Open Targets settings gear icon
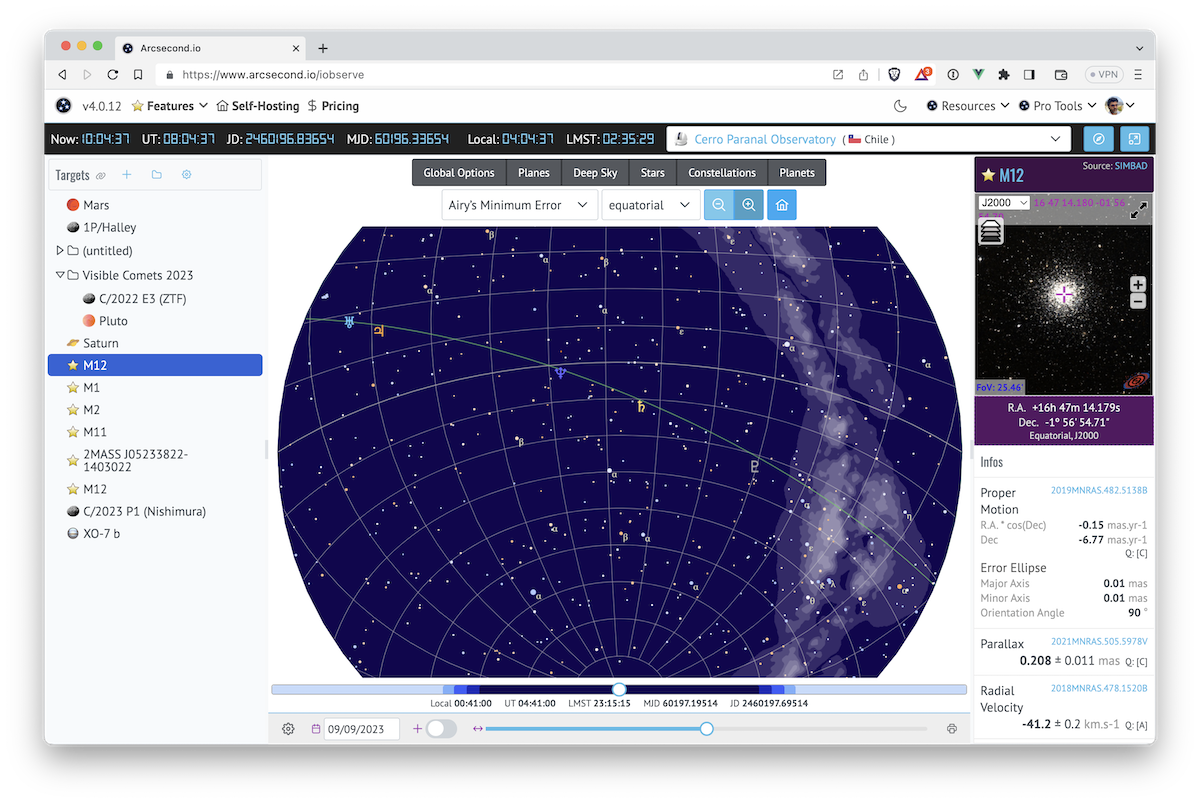This screenshot has height=803, width=1200. [186, 175]
